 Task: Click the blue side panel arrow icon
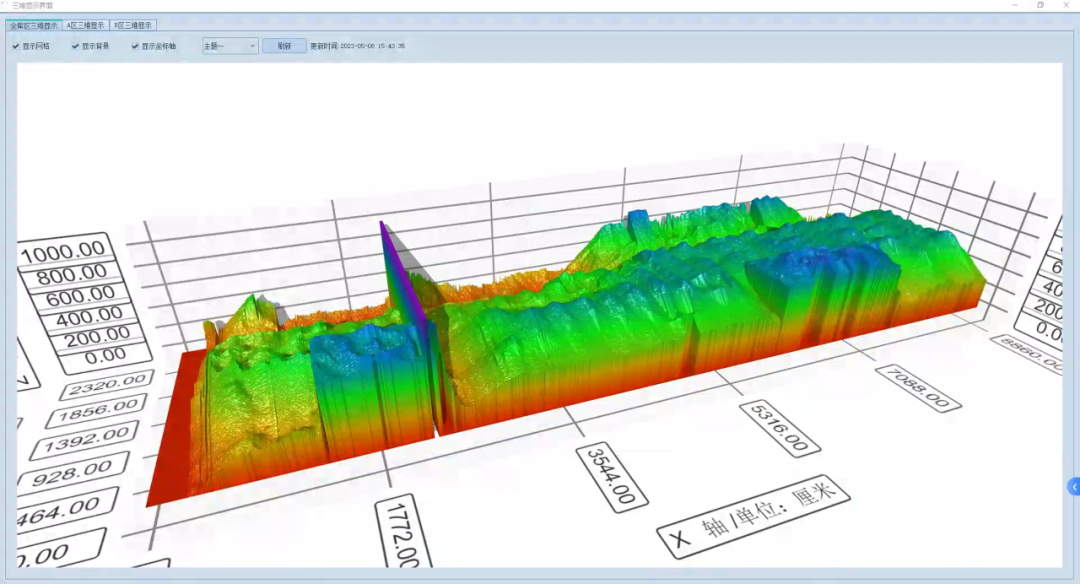(x=1074, y=487)
